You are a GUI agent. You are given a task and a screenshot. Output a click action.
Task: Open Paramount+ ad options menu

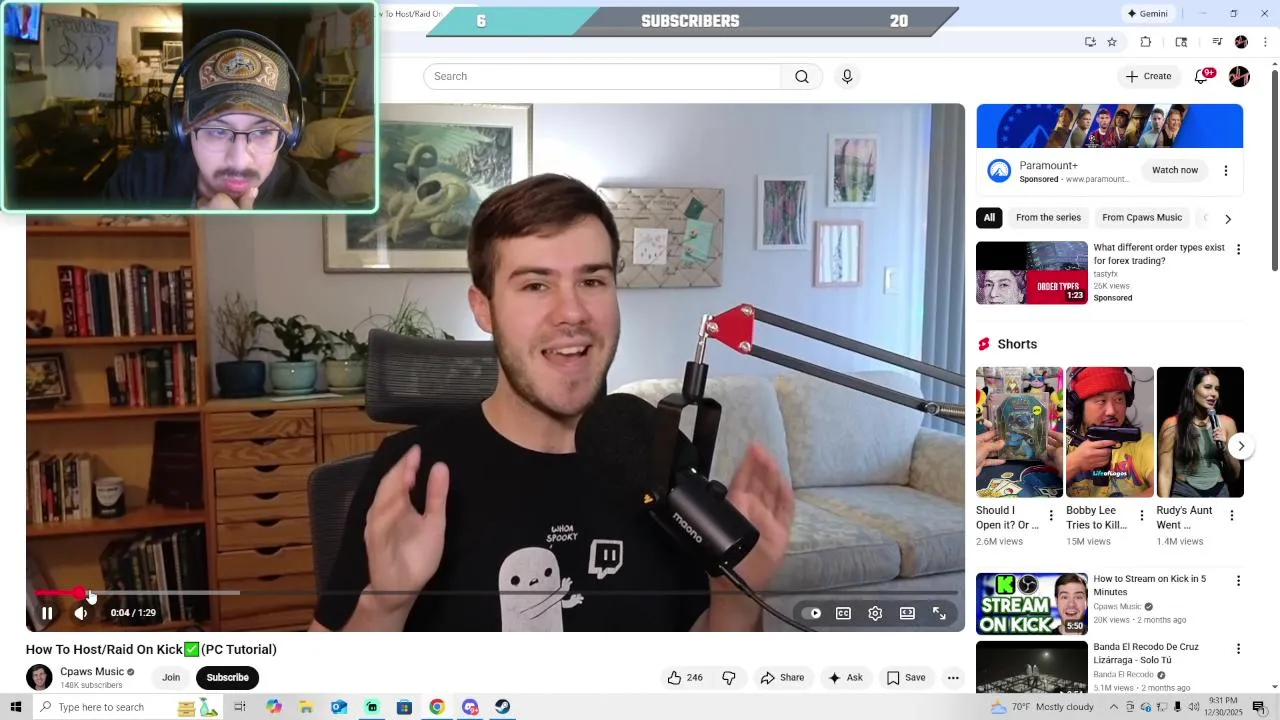tap(1226, 171)
